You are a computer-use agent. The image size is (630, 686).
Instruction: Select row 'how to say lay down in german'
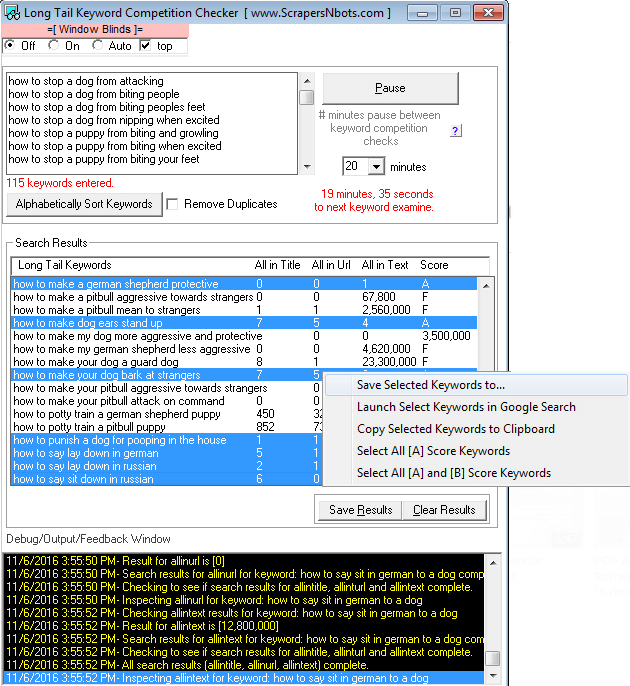click(x=167, y=453)
